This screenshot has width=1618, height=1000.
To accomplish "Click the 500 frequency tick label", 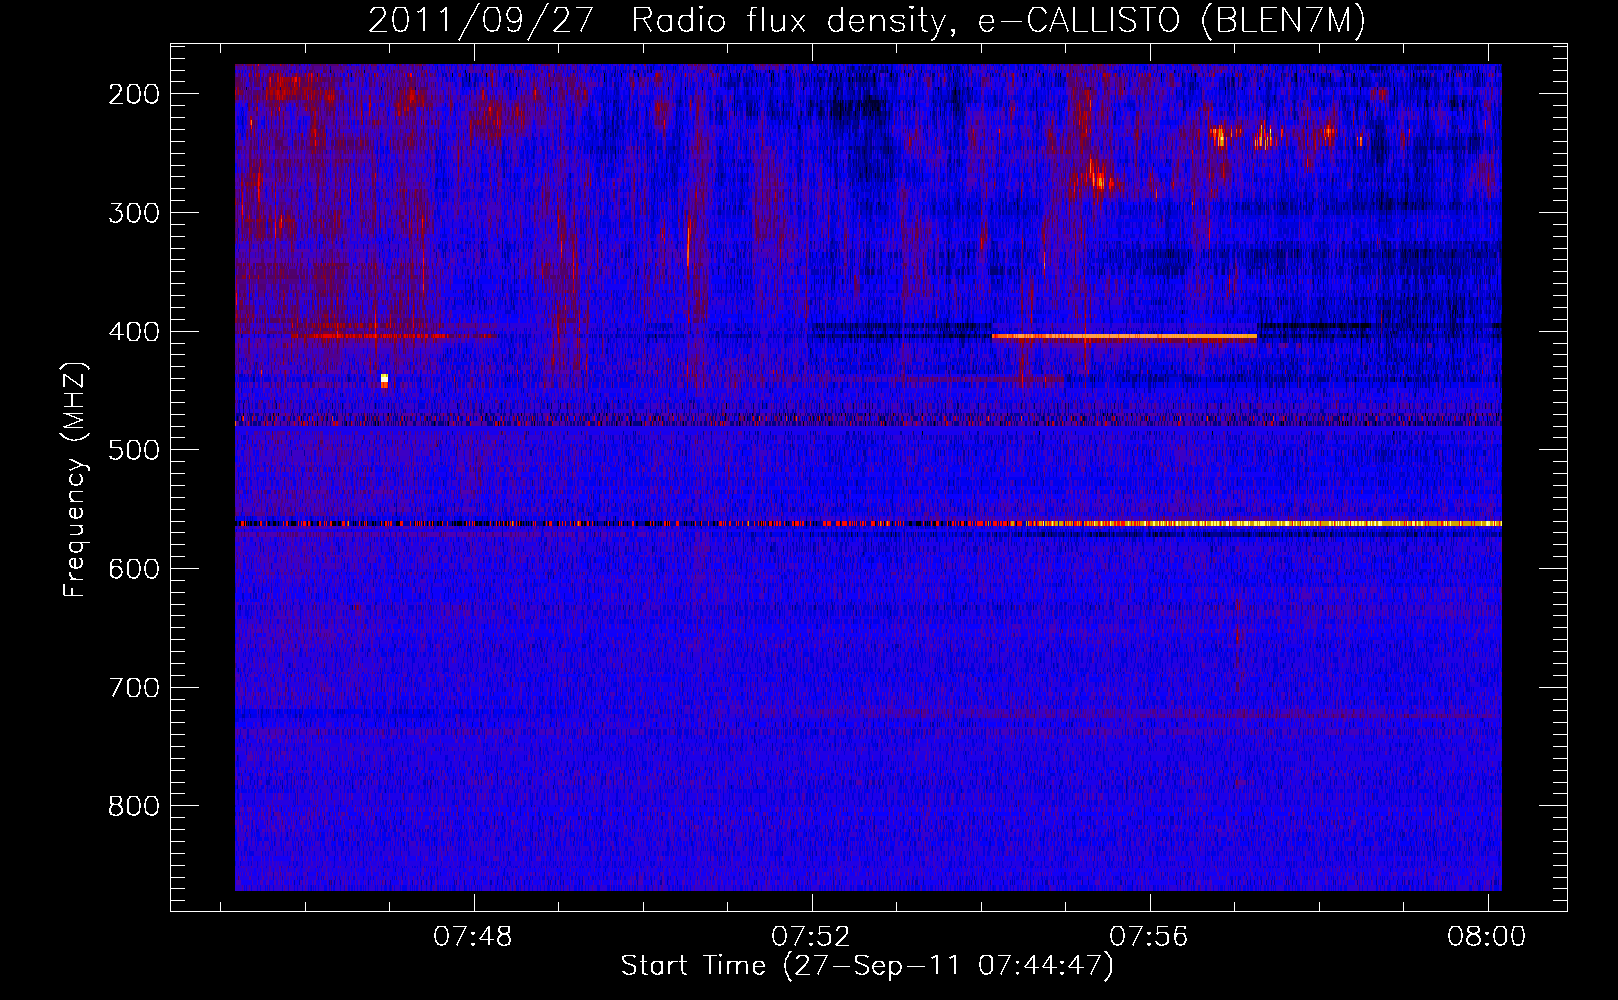I will click(x=133, y=450).
